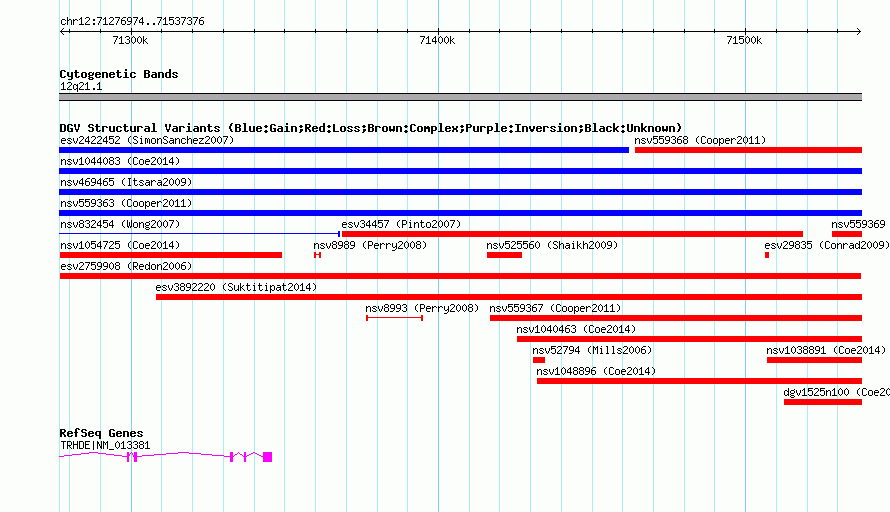This screenshot has width=890, height=512.
Task: Click the 71300k ruler tick label
Action: [x=131, y=40]
